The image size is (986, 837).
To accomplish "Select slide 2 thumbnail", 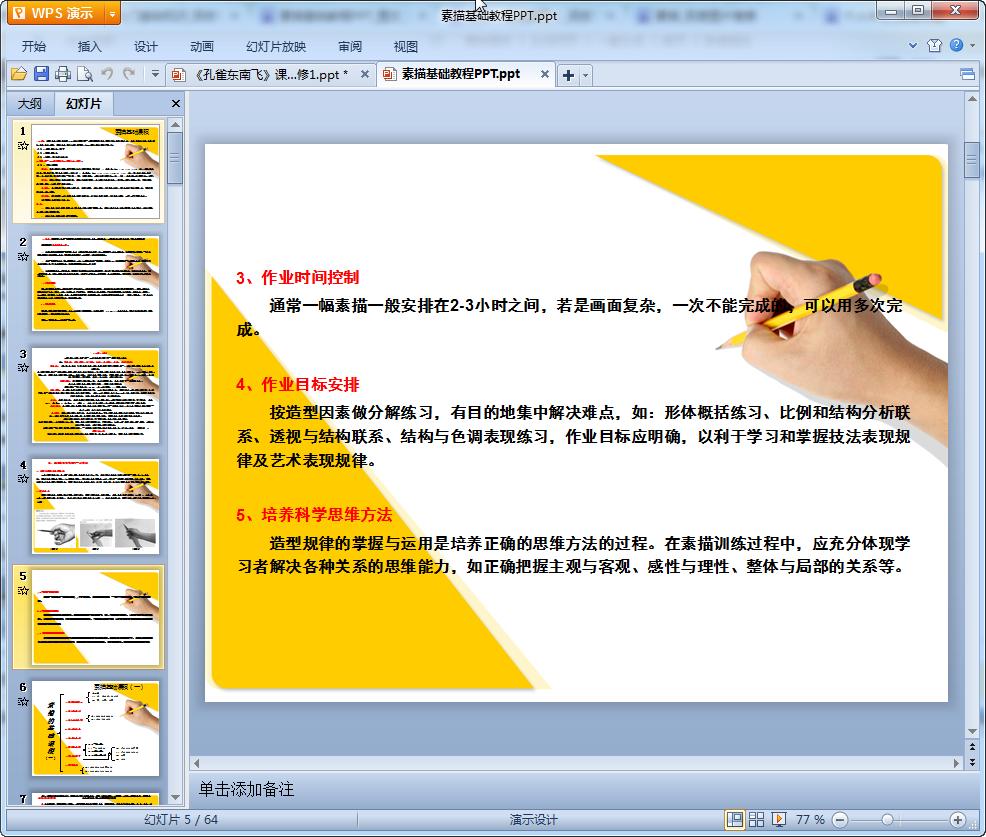I will [x=96, y=284].
